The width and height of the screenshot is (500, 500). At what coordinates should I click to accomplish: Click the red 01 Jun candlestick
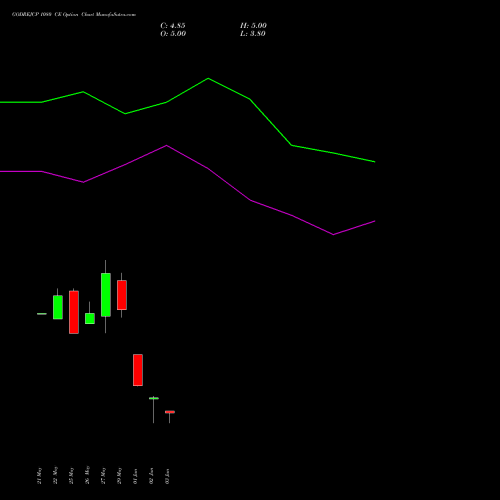click(138, 370)
